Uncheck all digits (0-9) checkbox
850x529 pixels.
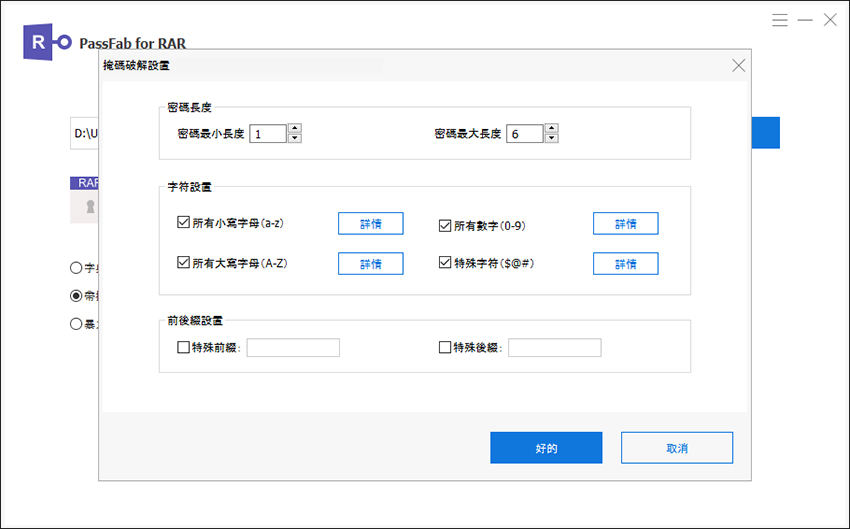(x=445, y=225)
